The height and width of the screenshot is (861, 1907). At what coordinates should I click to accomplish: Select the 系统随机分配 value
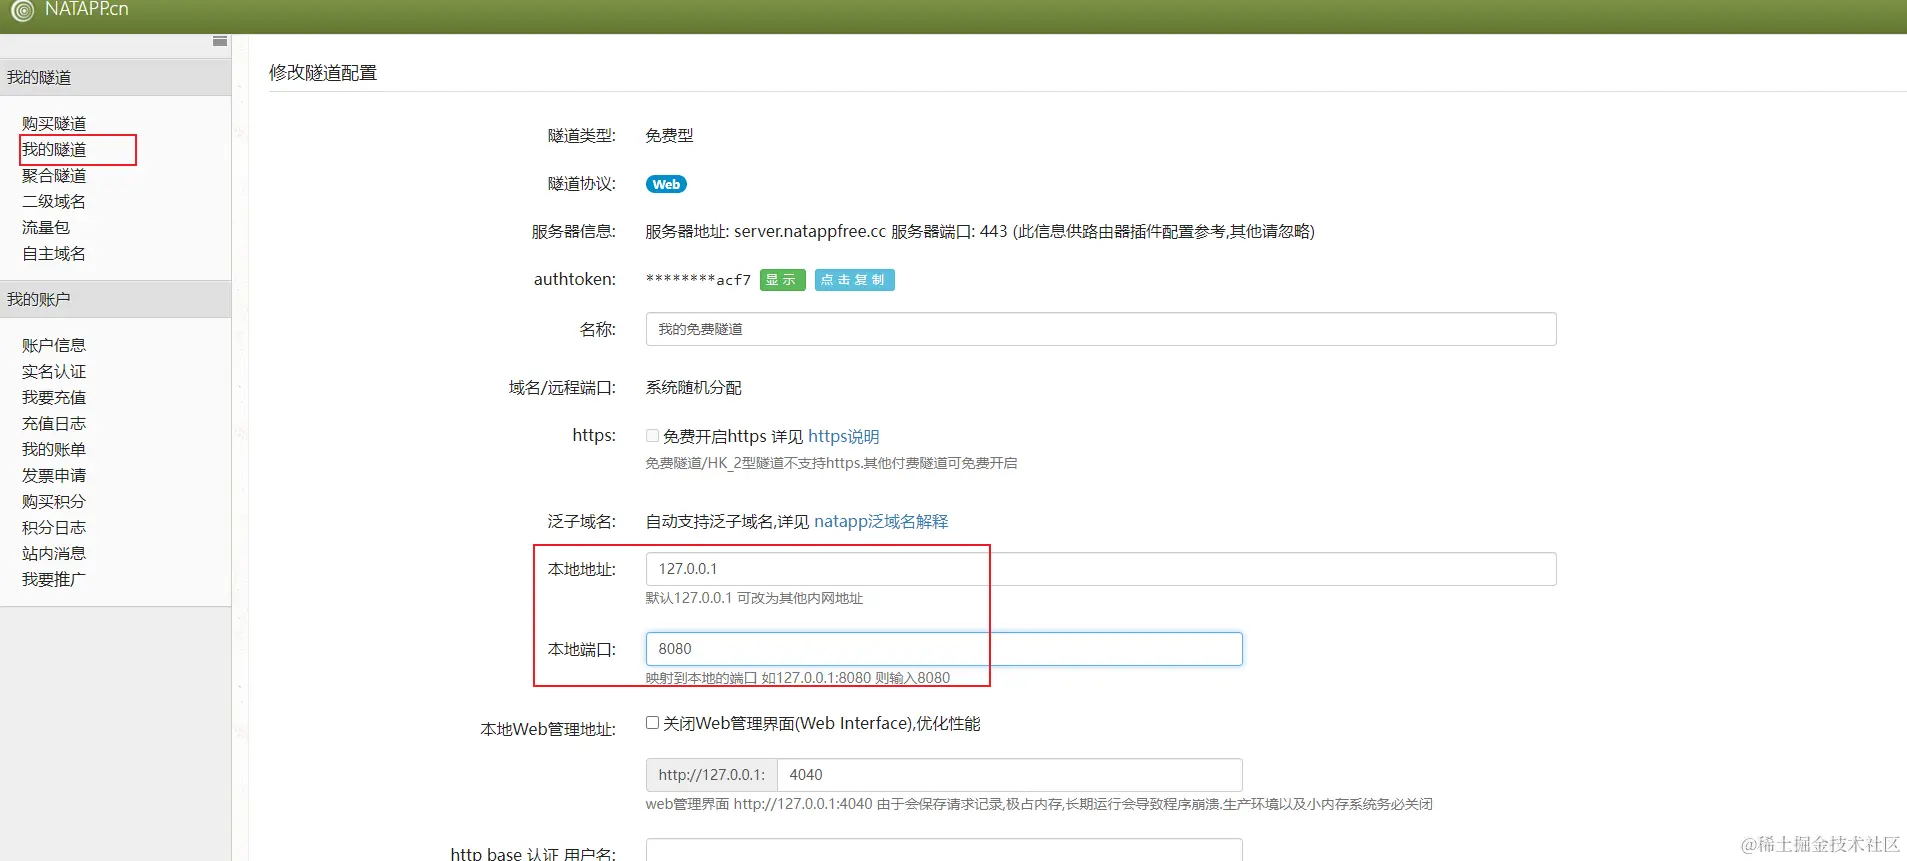[693, 387]
